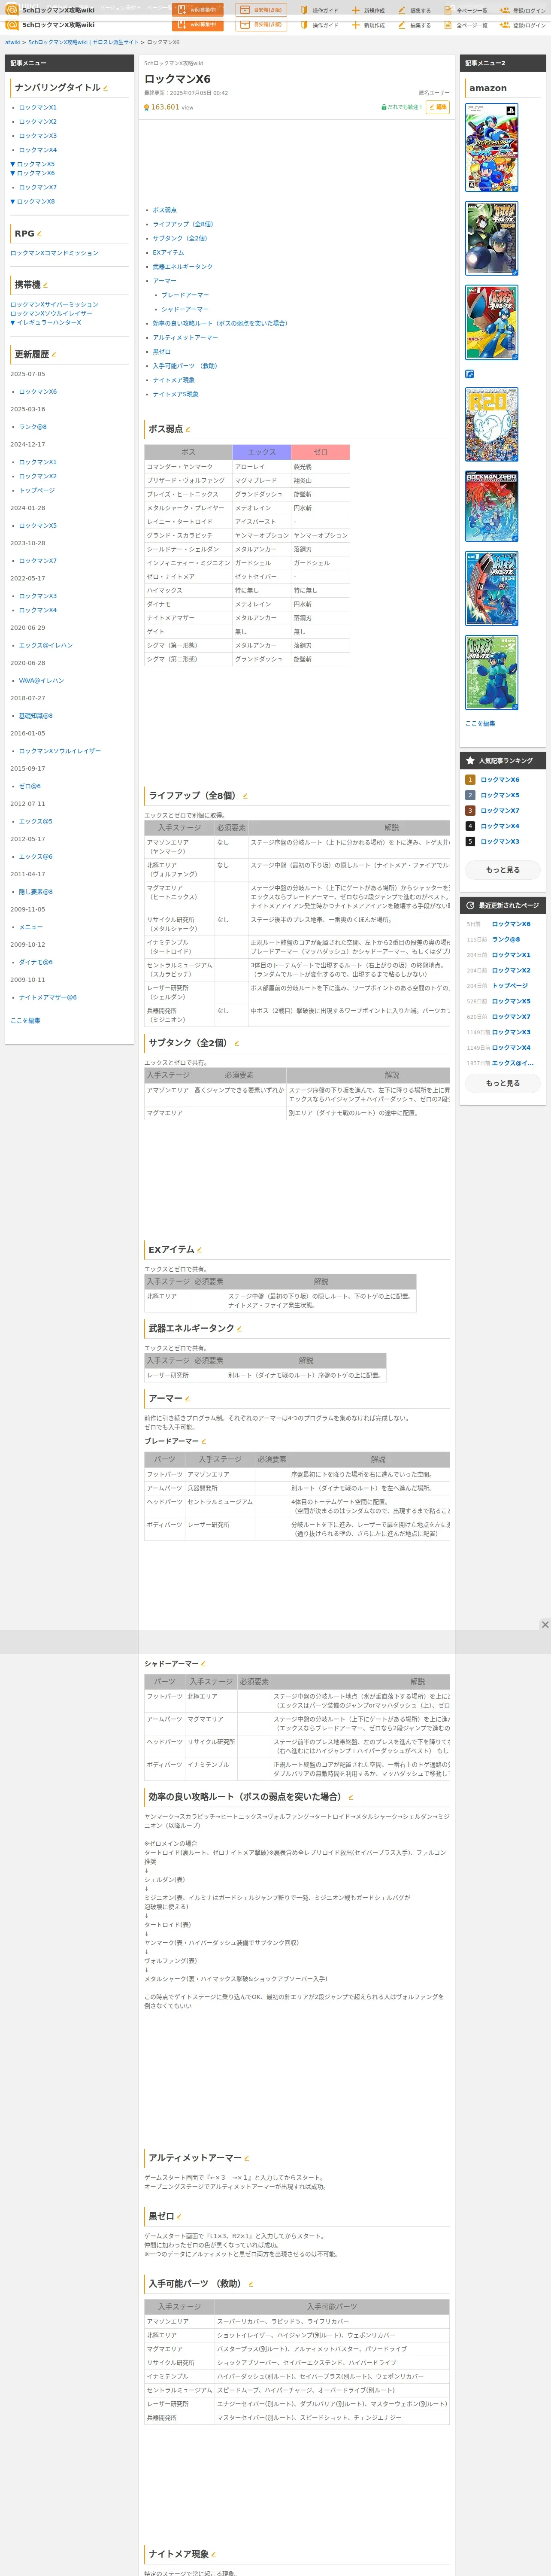Image resolution: width=551 pixels, height=2576 pixels.
Task: Click the number 5 rank badge
Action: (470, 842)
